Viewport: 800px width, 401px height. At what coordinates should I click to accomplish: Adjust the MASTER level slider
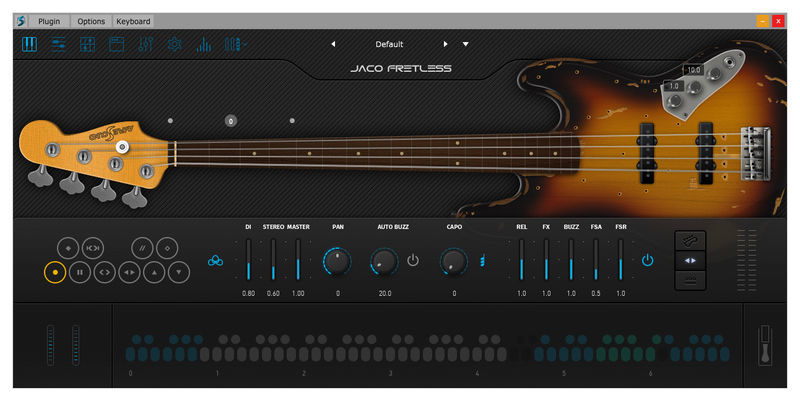[298, 259]
